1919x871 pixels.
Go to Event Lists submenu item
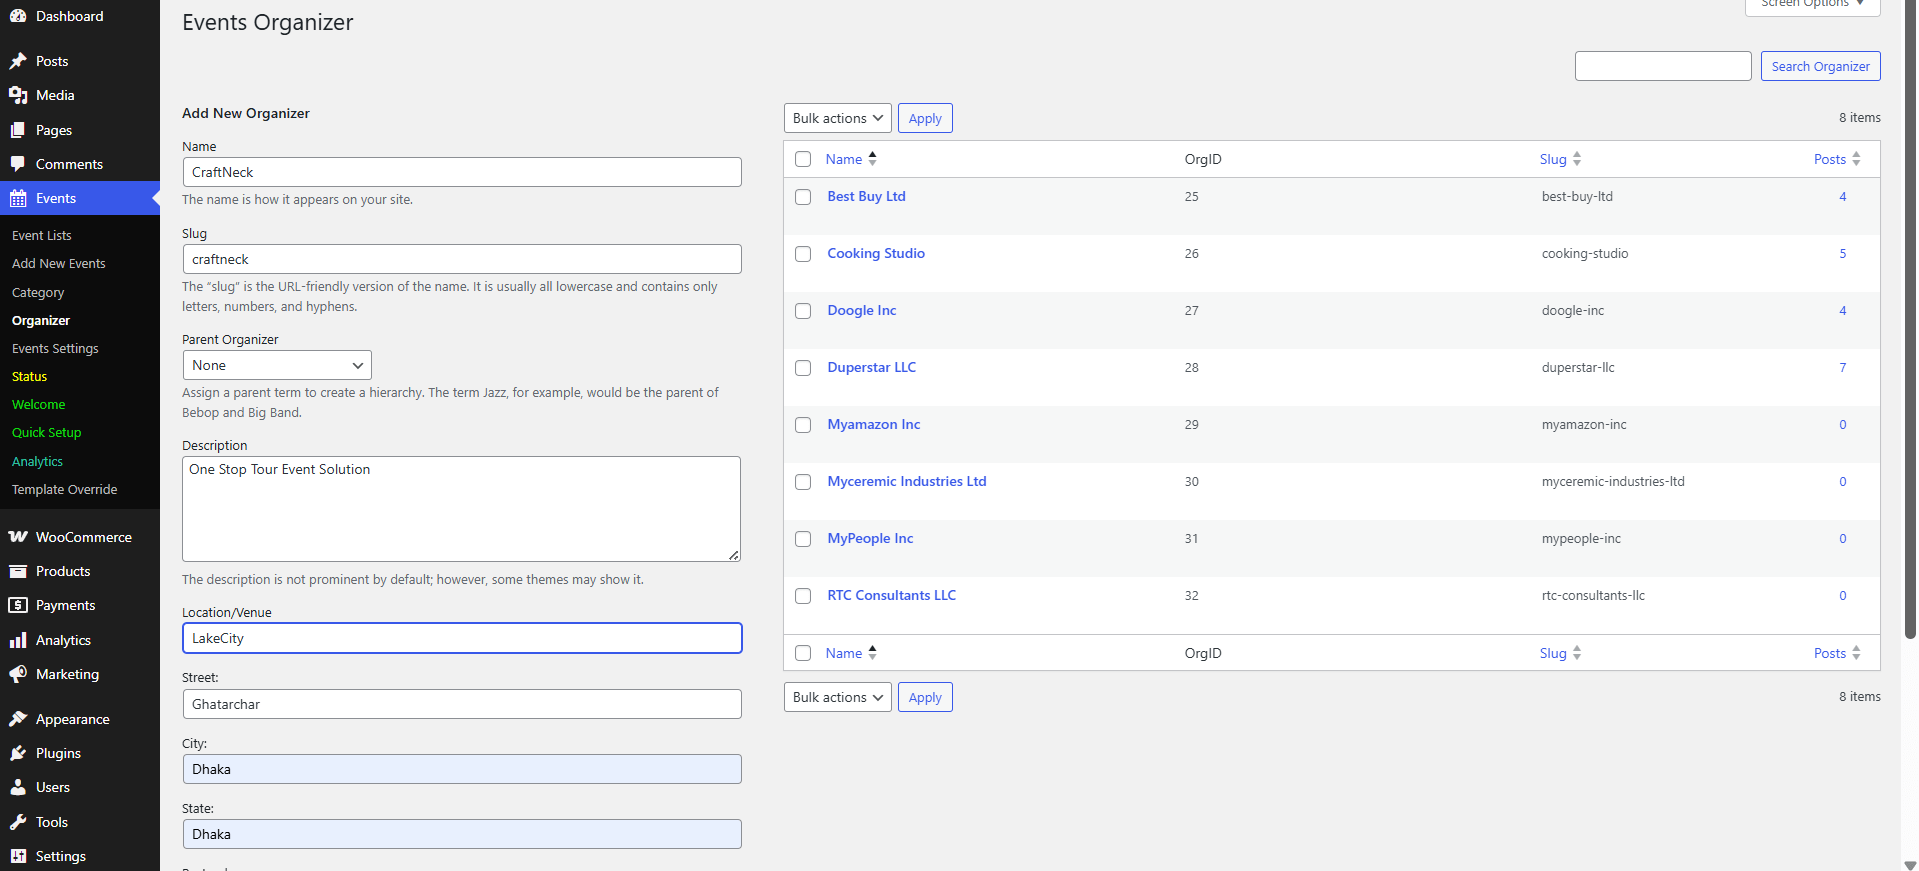pos(42,236)
